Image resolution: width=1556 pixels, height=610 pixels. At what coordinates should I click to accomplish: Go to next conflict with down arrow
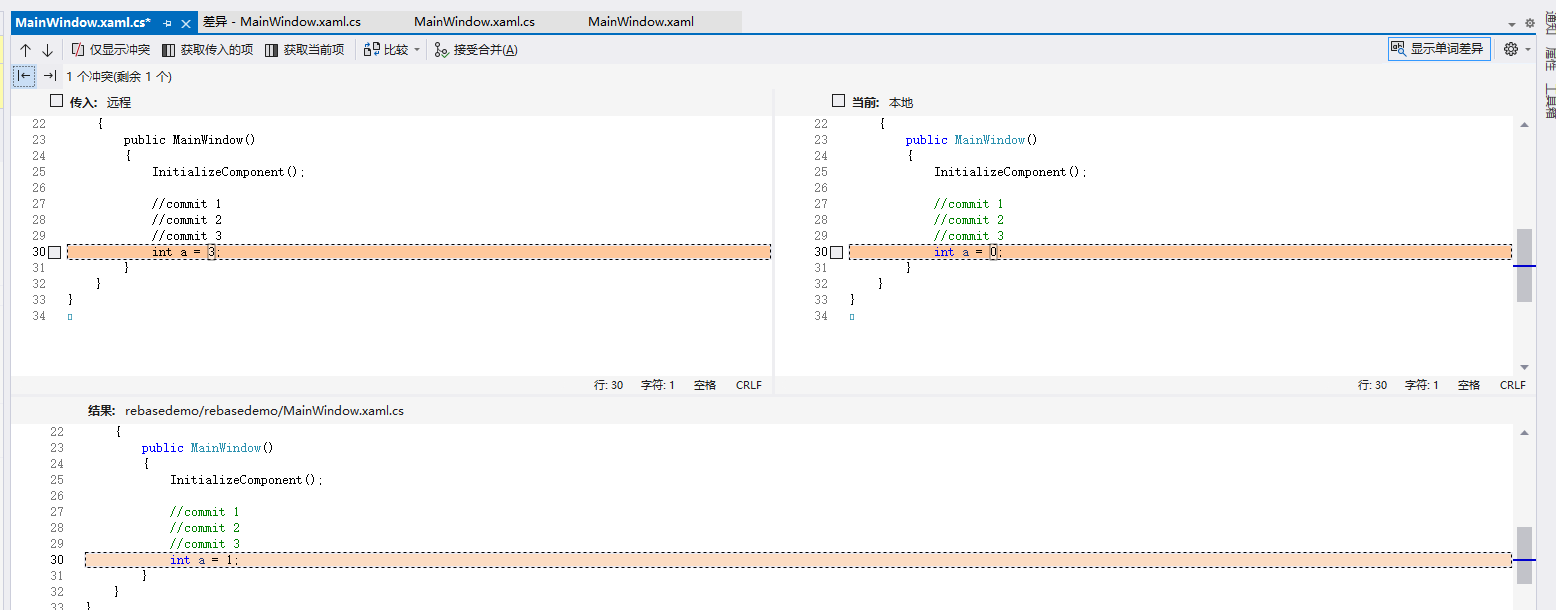[x=47, y=50]
